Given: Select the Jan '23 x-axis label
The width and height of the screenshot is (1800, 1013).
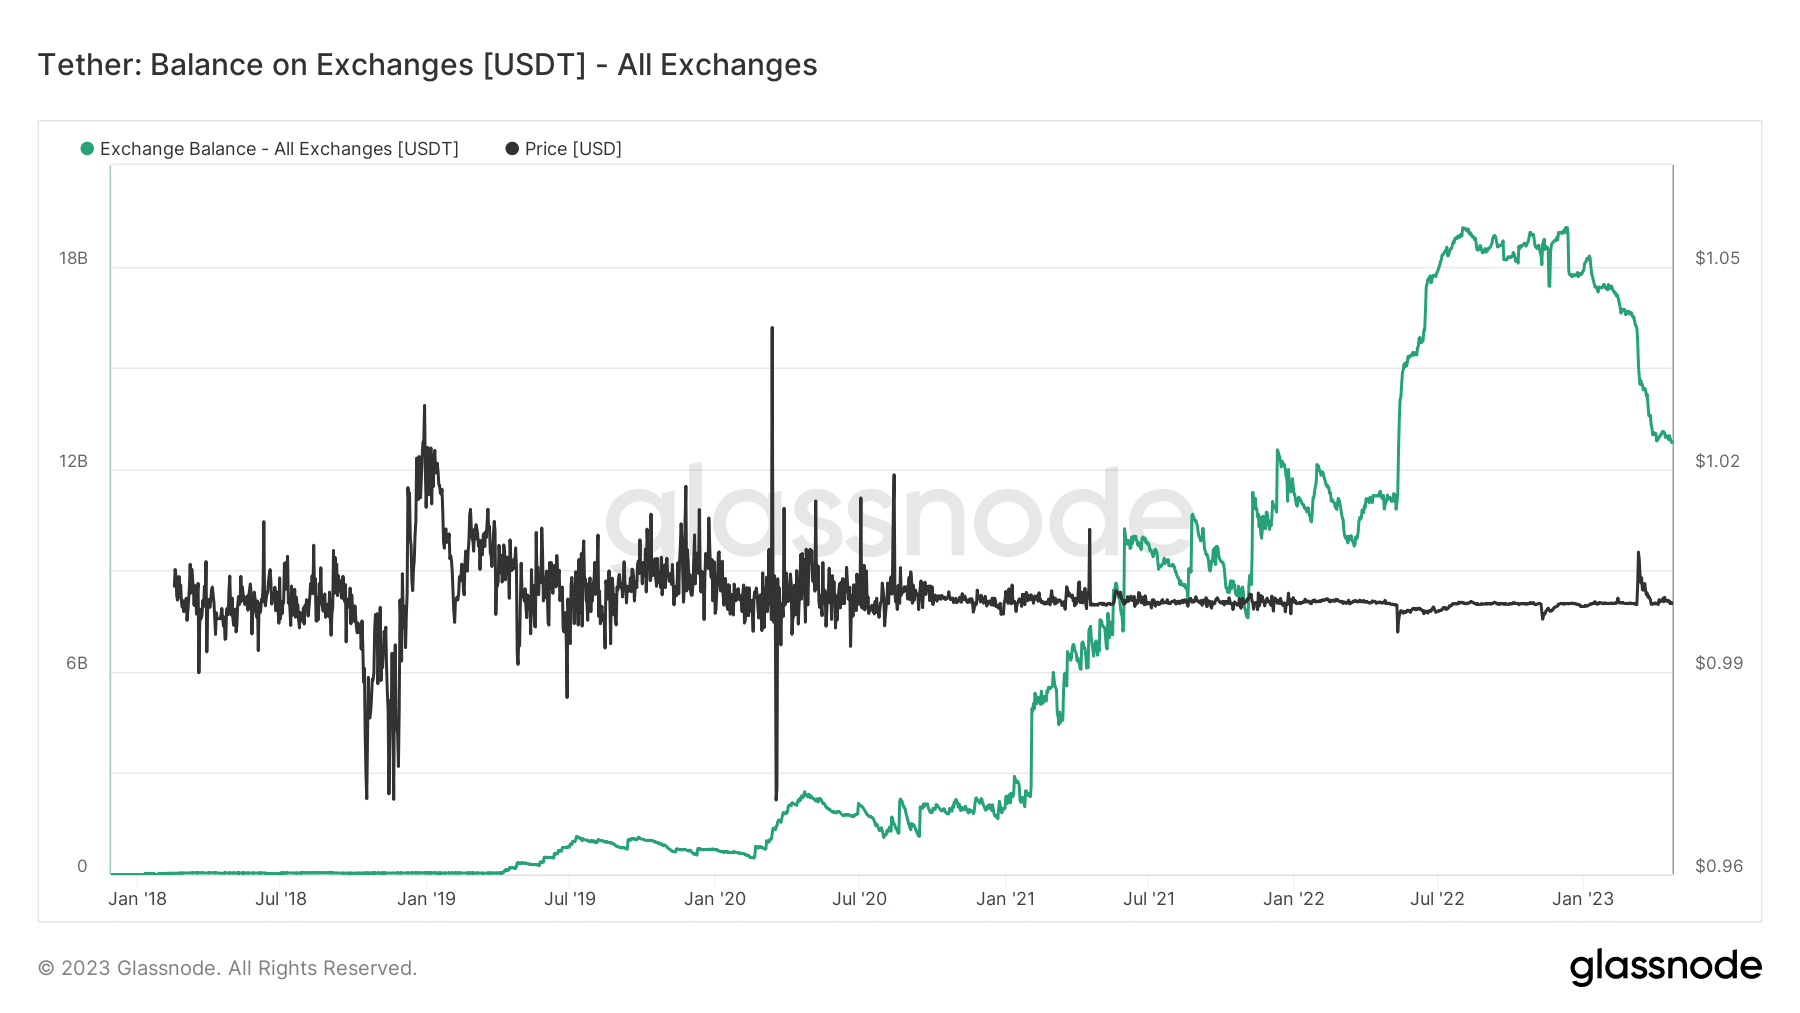Looking at the screenshot, I should click(1582, 899).
